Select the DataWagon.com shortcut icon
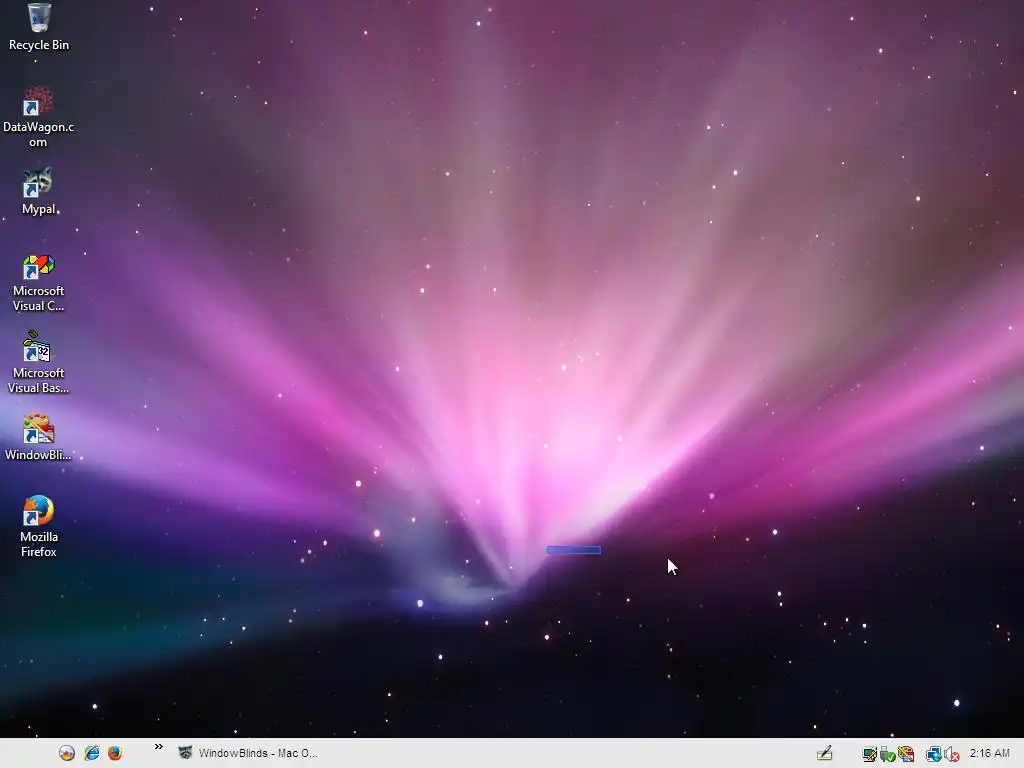The height and width of the screenshot is (768, 1024). click(x=38, y=101)
